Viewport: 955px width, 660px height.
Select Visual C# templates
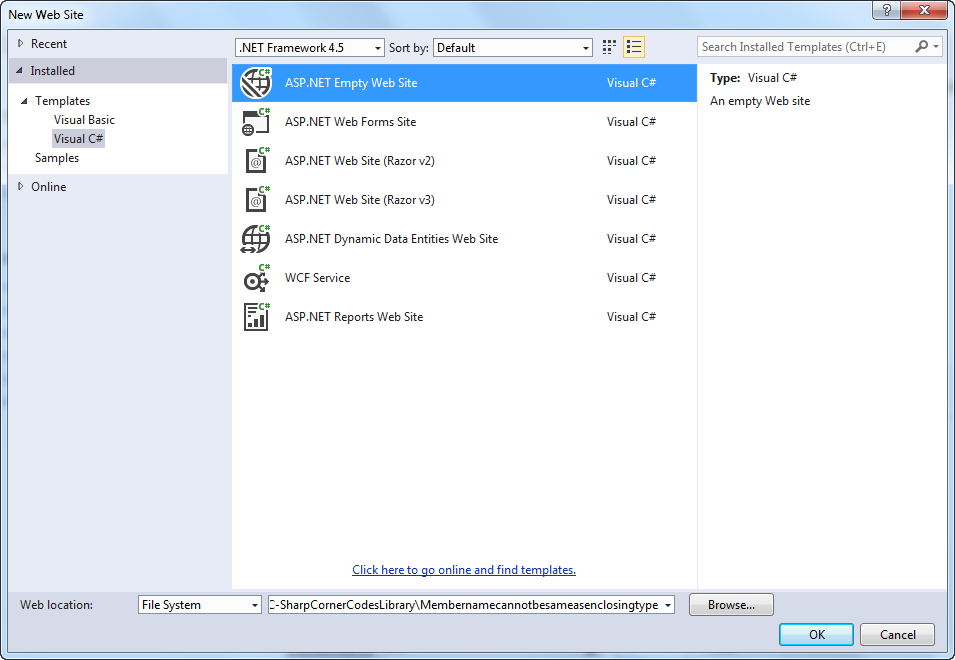tap(79, 139)
